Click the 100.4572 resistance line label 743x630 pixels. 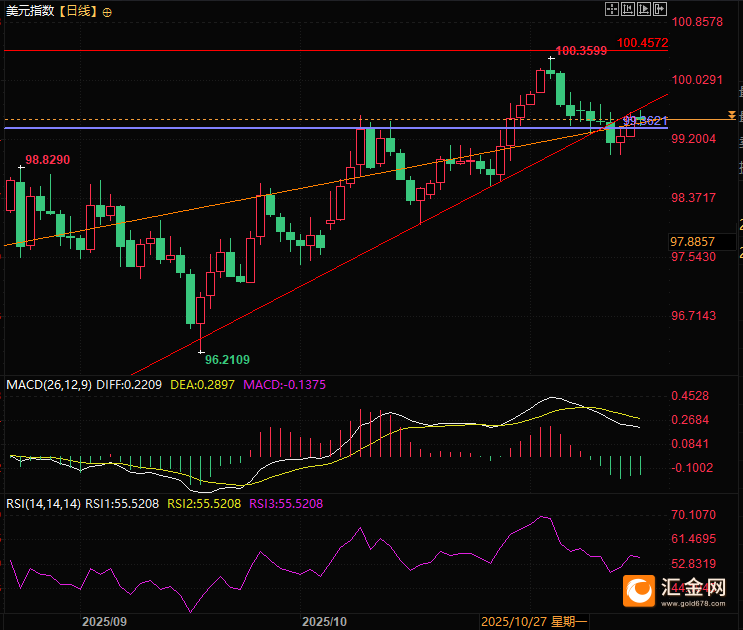pos(643,43)
